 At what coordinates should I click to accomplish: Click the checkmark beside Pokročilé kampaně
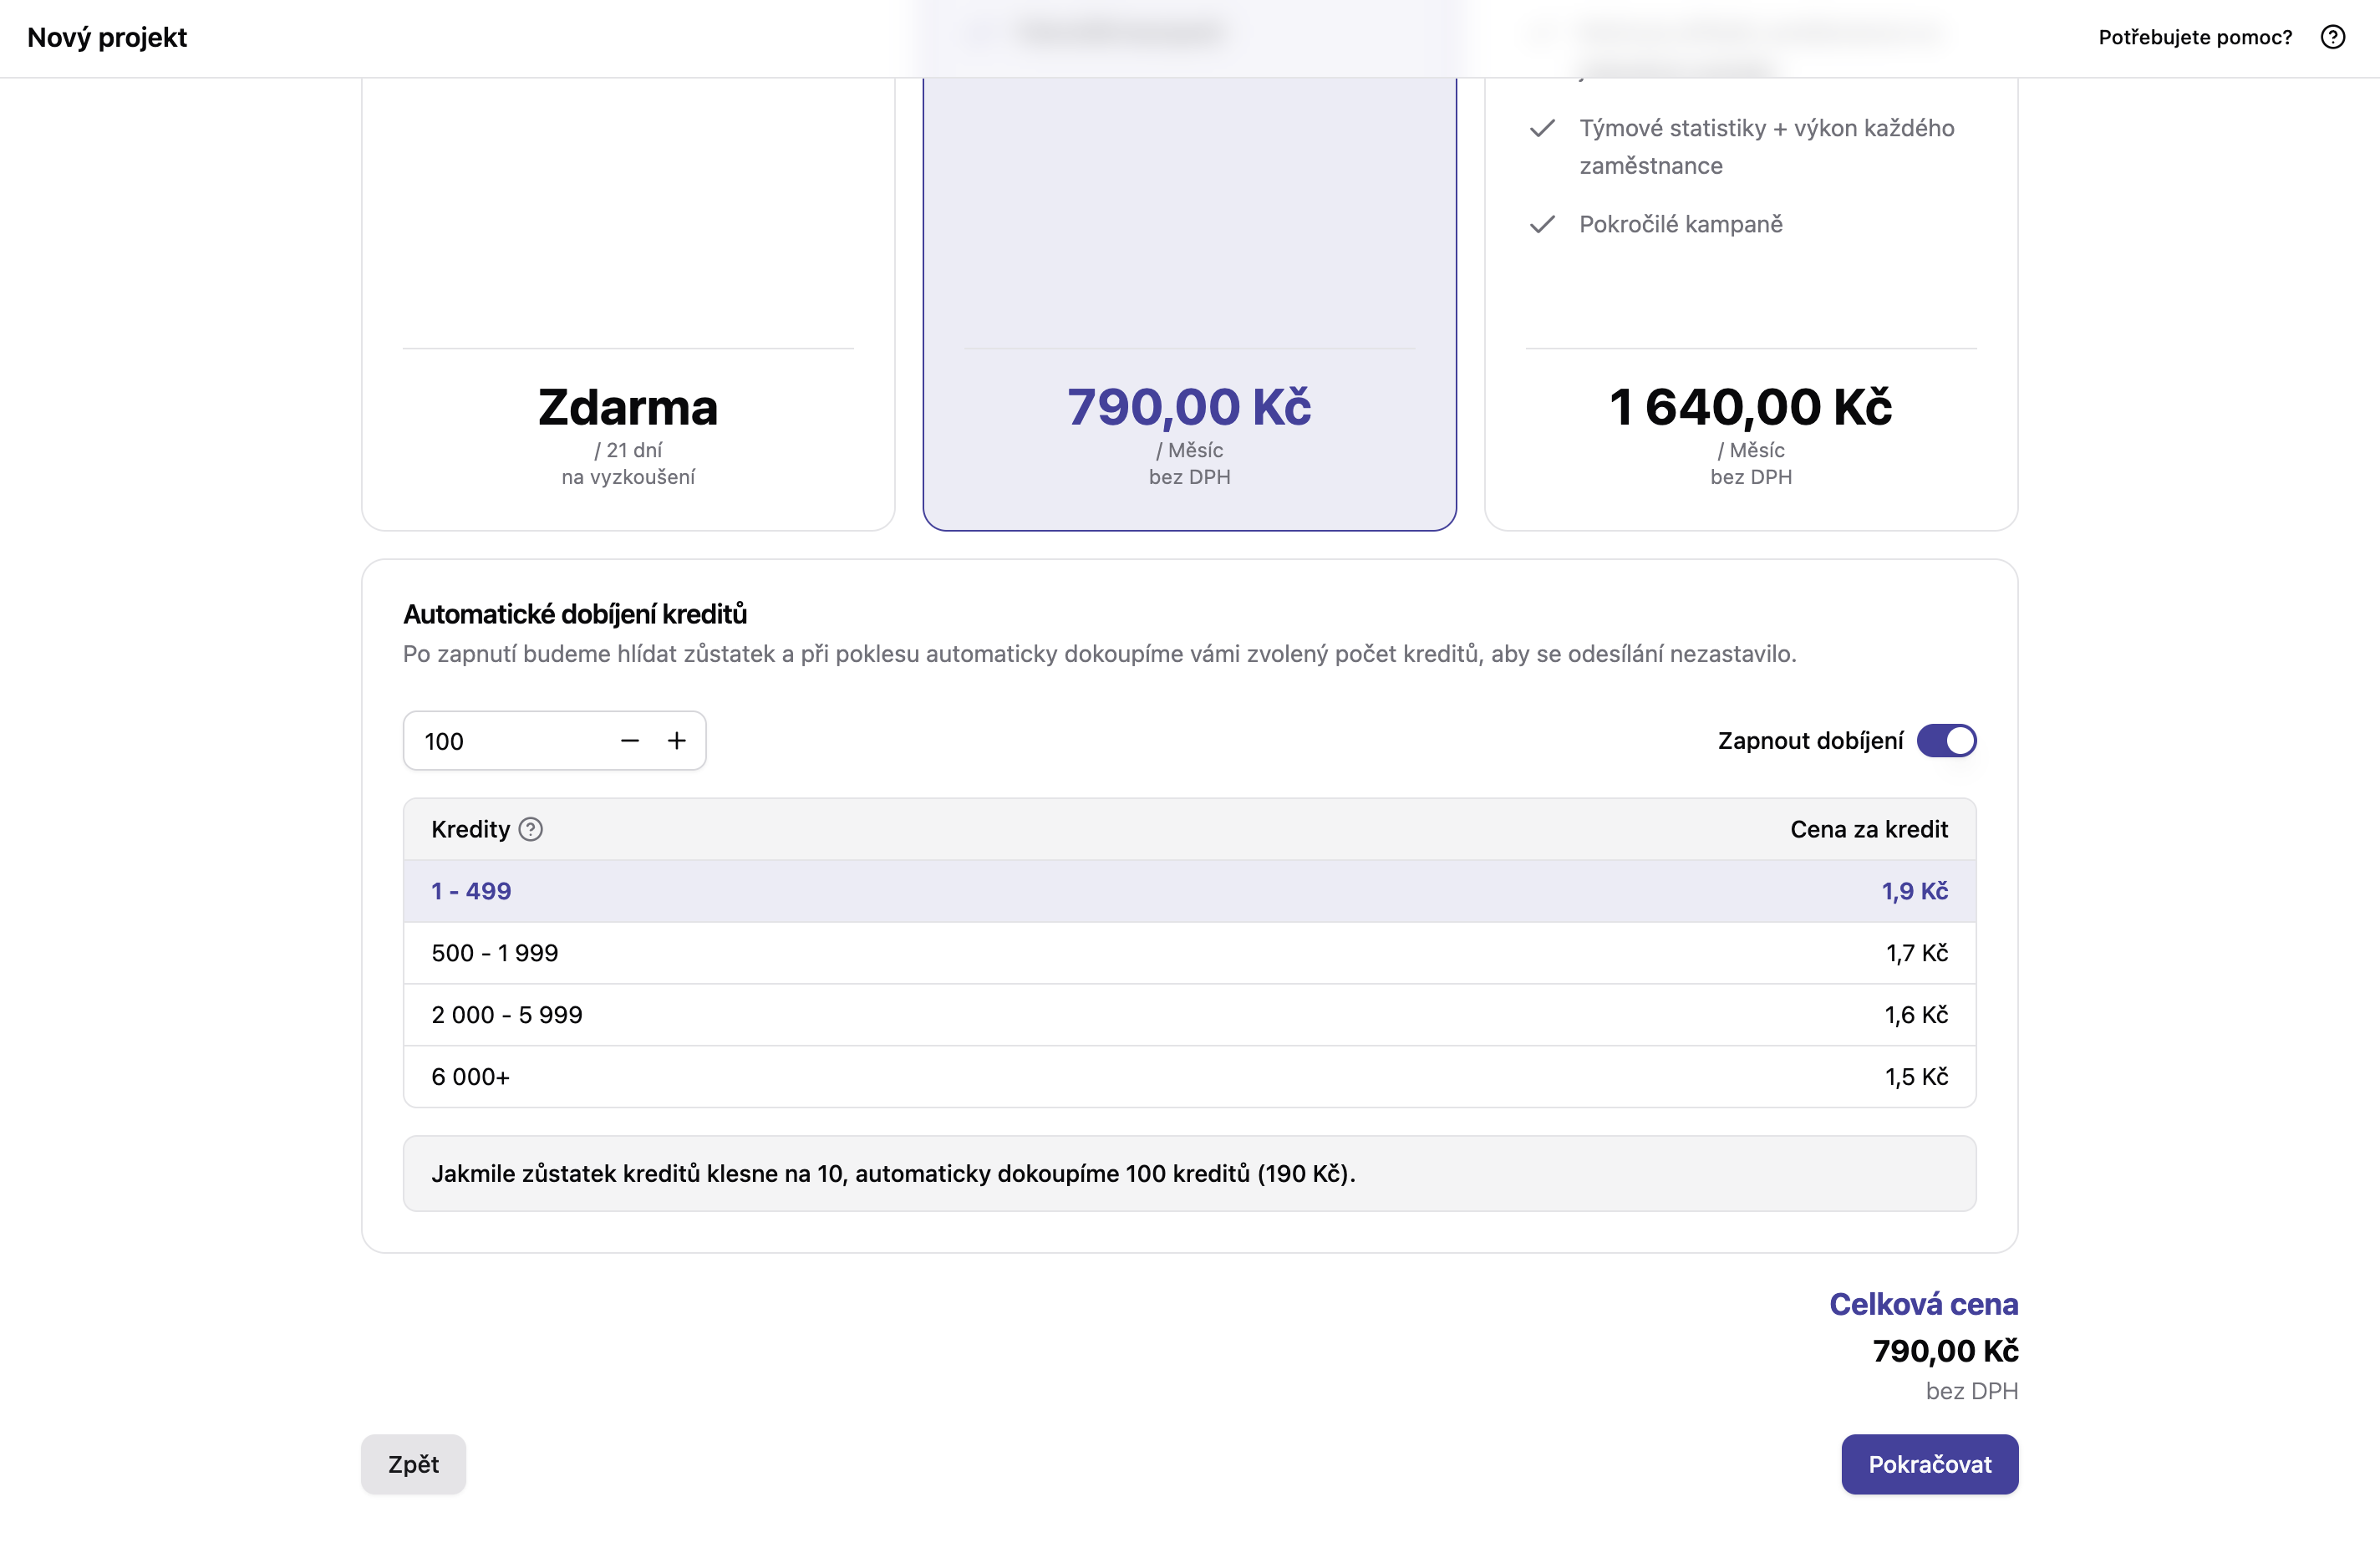point(1543,224)
